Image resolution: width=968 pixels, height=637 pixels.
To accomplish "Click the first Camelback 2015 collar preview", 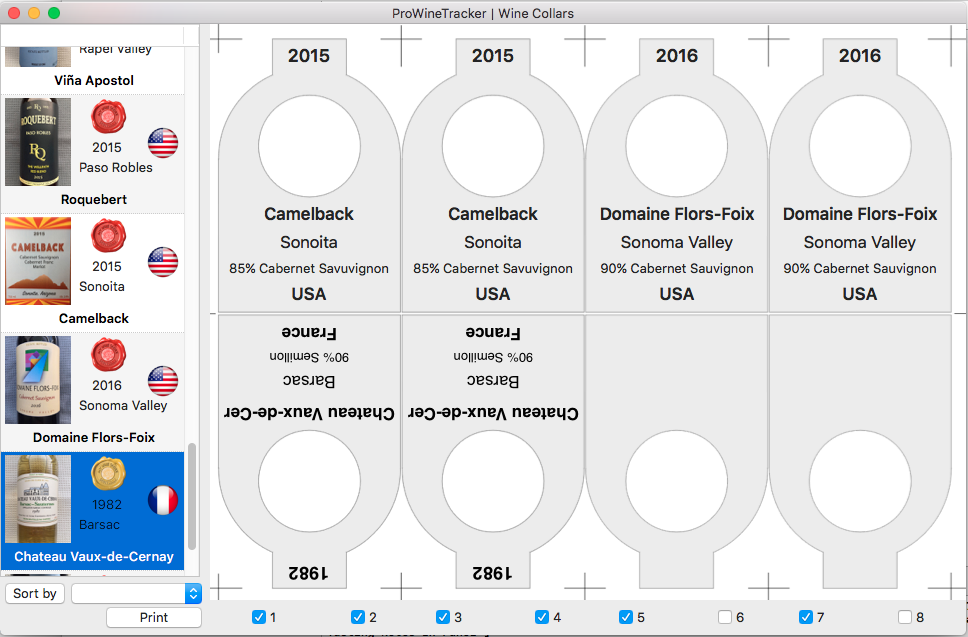I will tap(309, 175).
